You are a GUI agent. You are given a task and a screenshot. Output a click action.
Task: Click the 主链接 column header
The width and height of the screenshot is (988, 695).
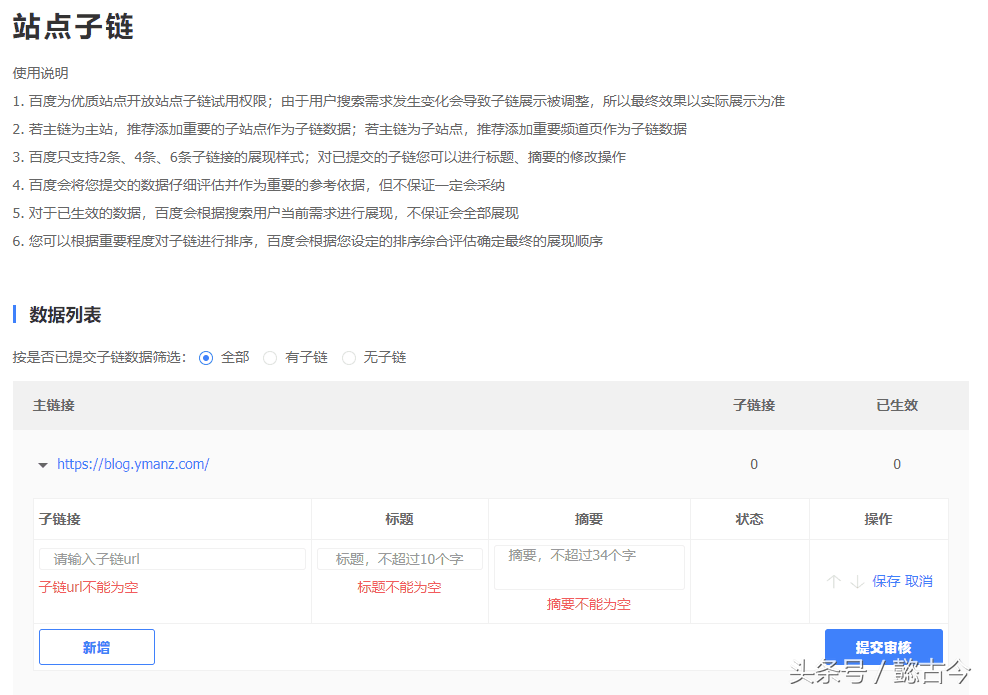point(54,405)
